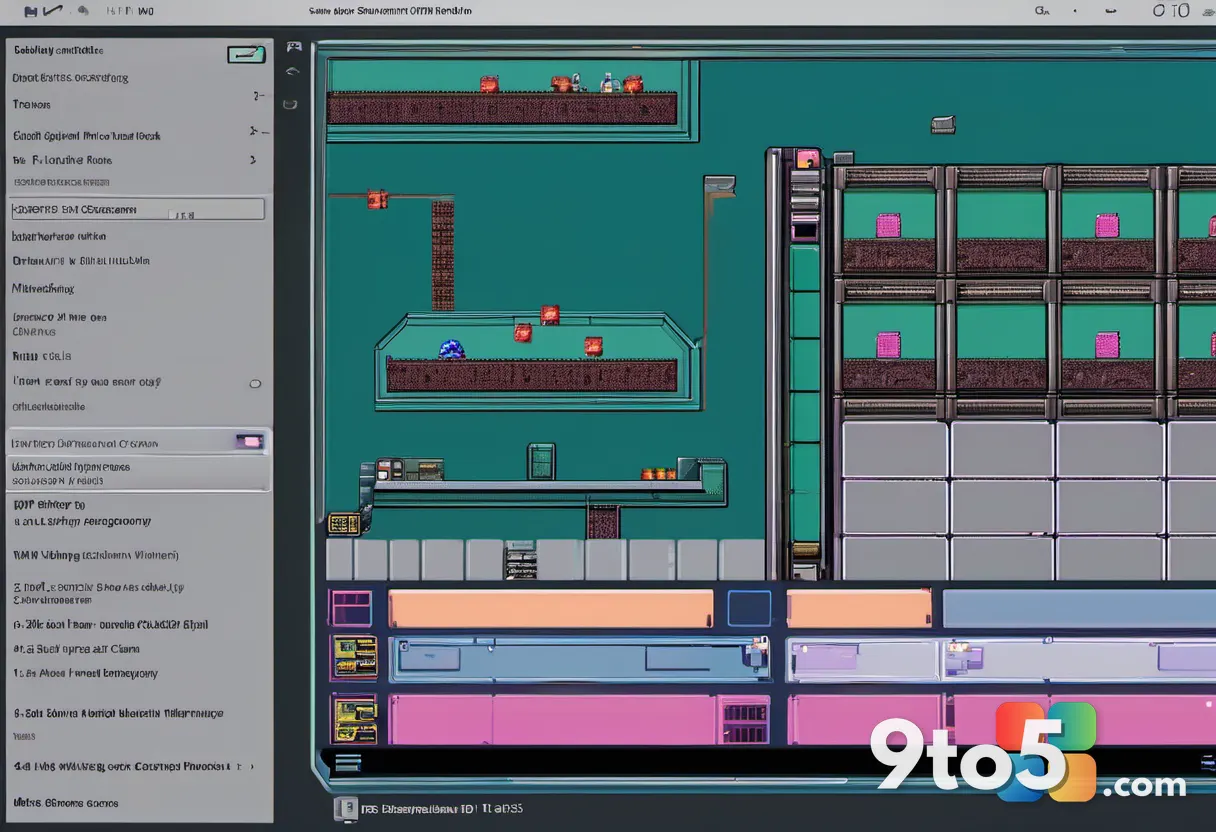Click the yellow chip tile at the canvas's lower left

click(344, 523)
